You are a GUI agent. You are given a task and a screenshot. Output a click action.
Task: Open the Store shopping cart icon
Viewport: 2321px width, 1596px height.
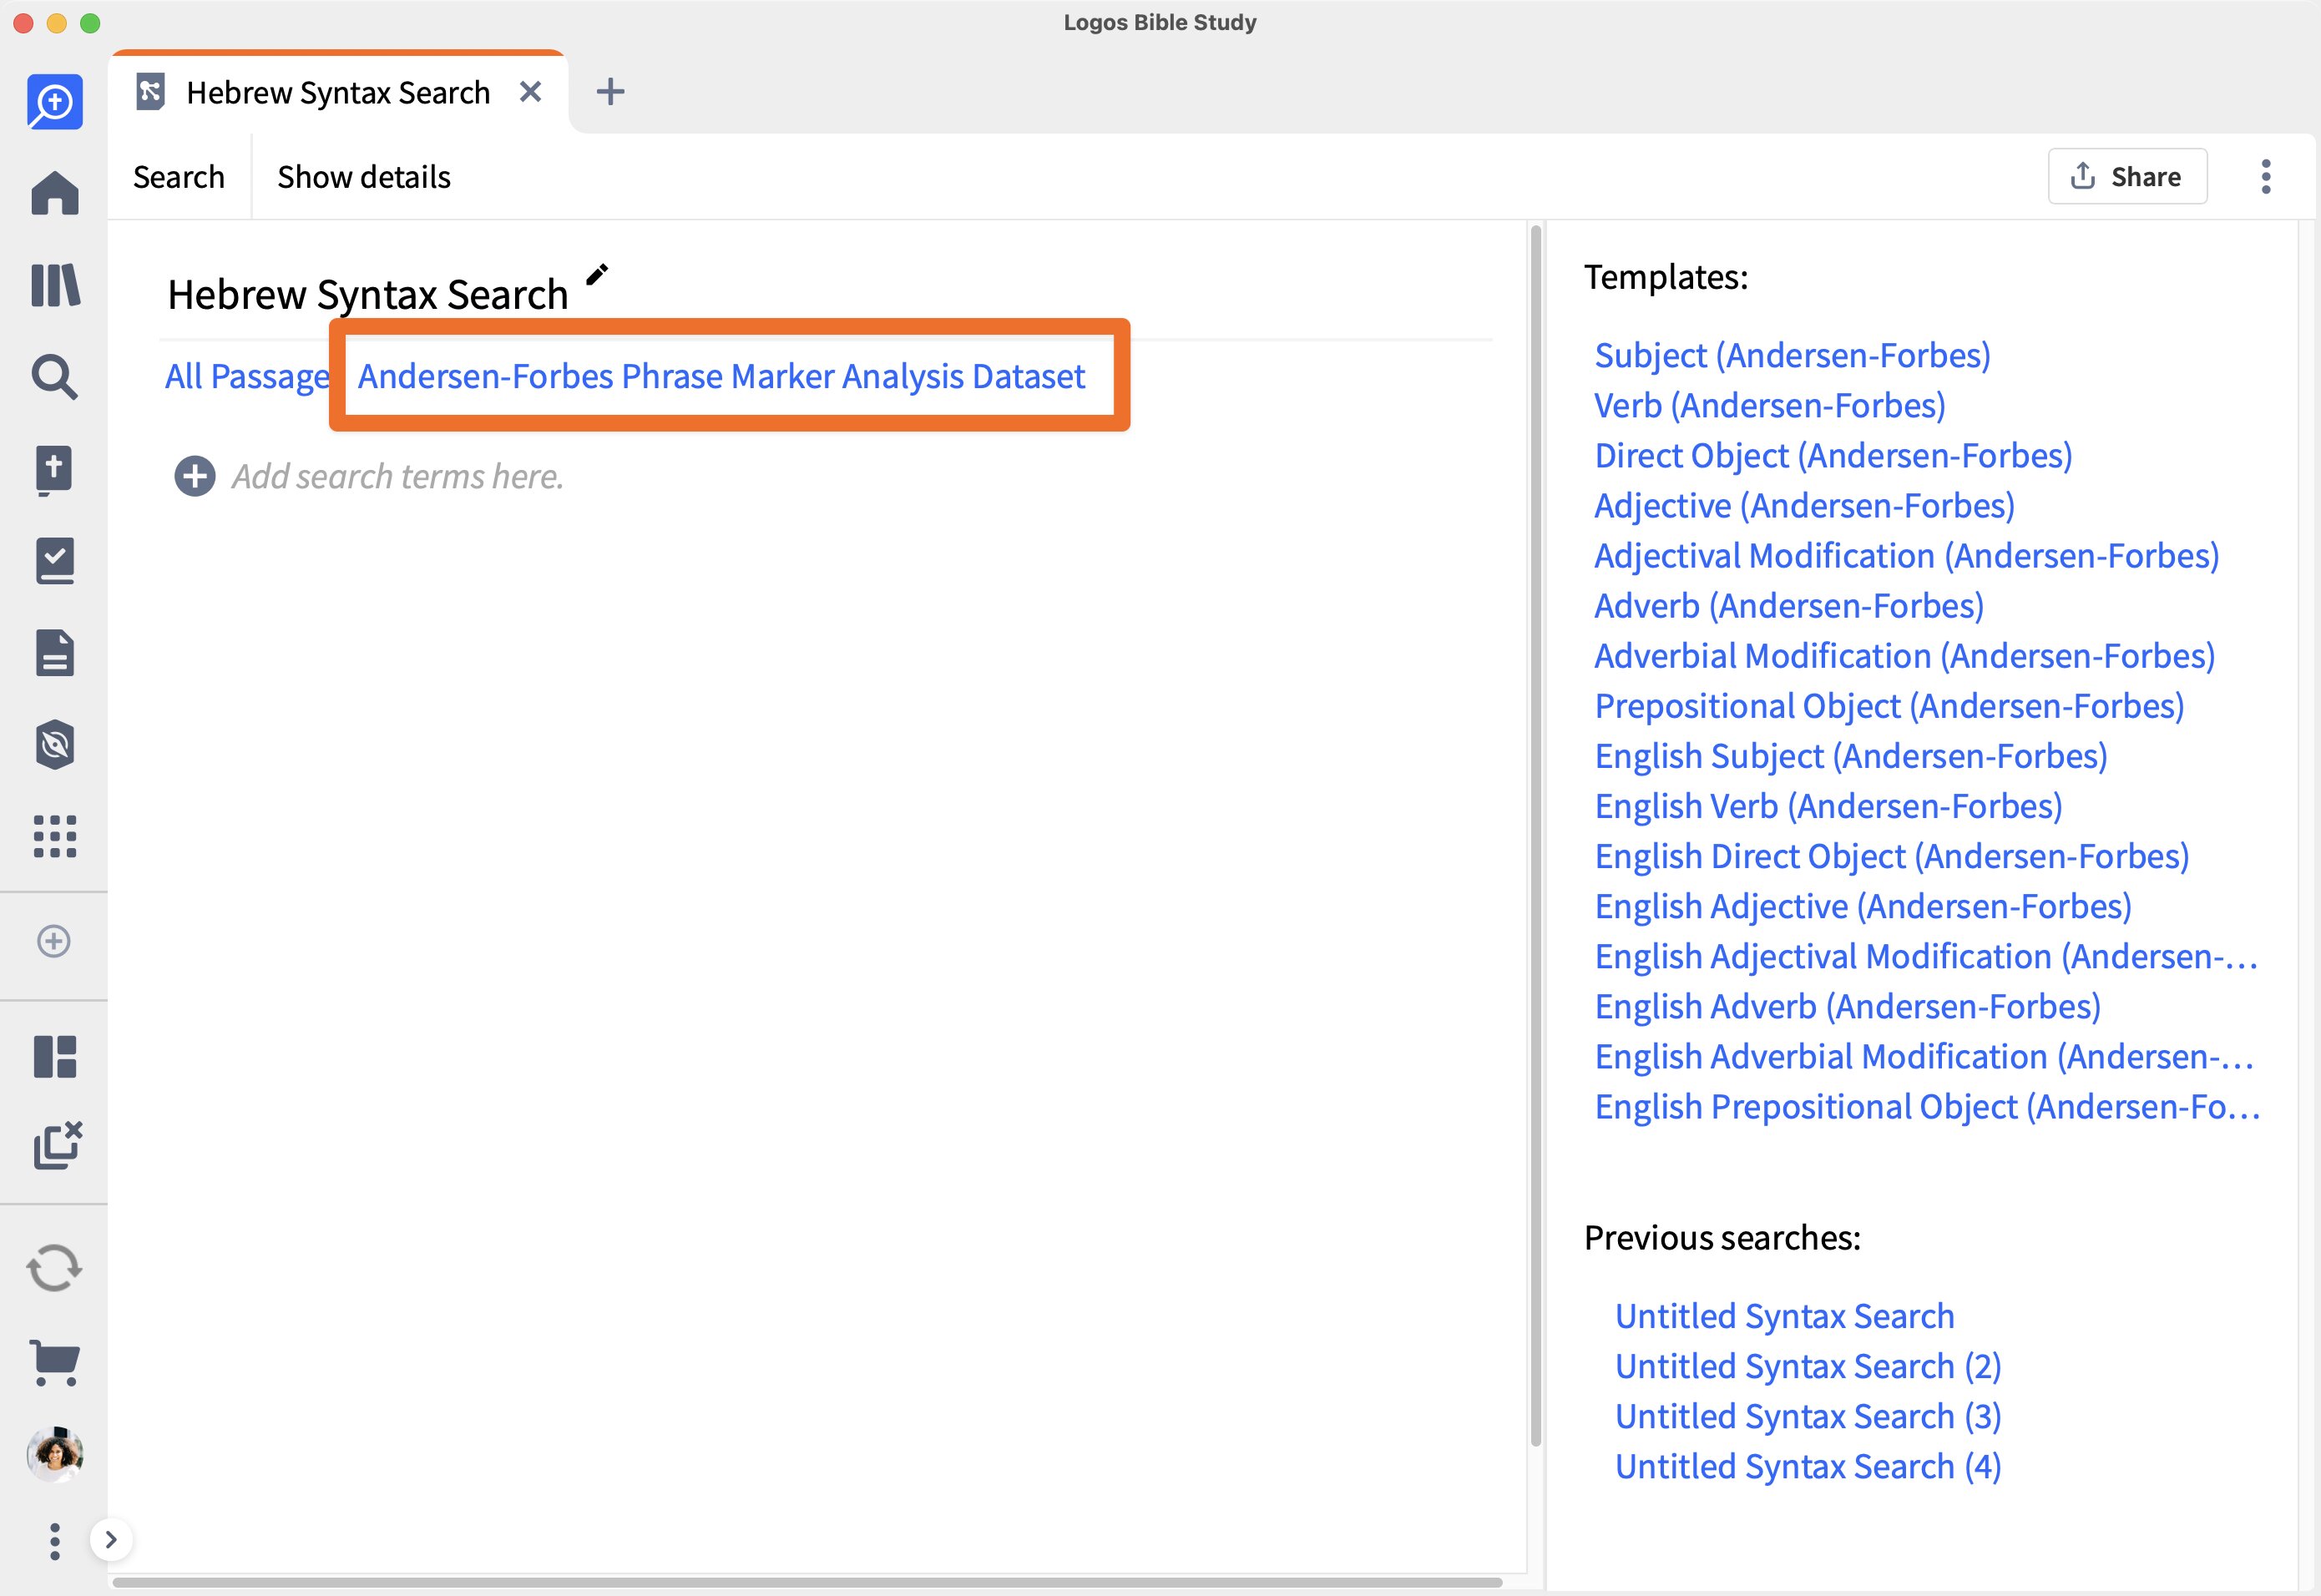pos(55,1362)
